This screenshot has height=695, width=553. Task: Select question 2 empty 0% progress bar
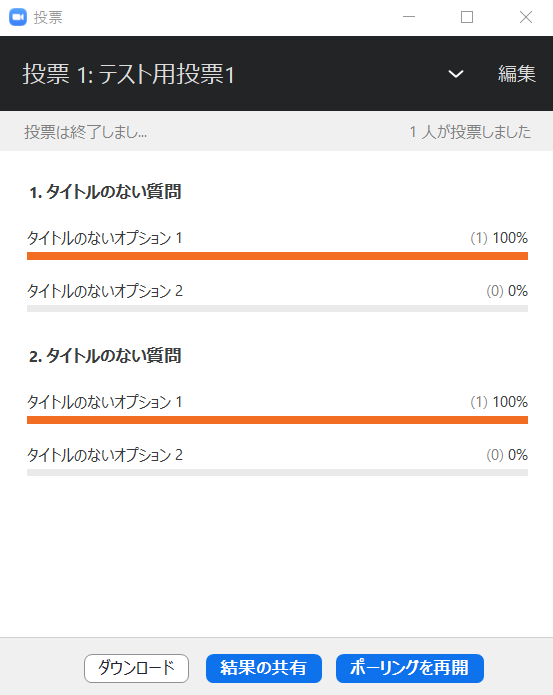click(x=277, y=472)
